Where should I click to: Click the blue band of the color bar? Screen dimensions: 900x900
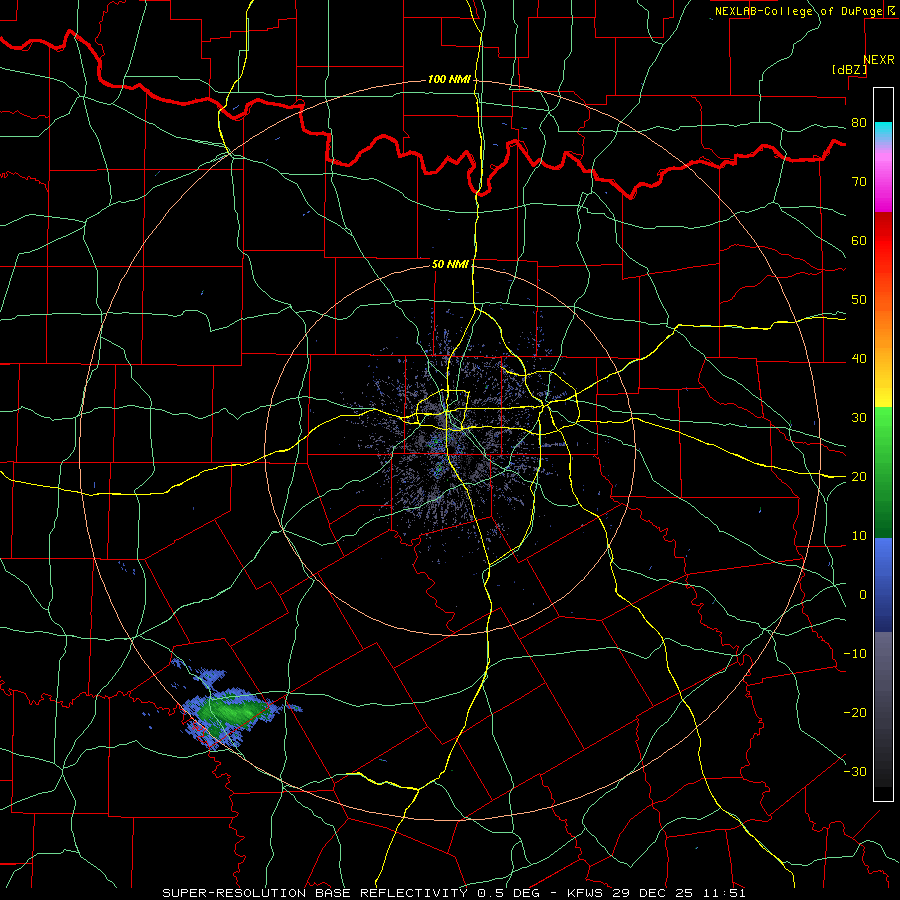coord(883,585)
